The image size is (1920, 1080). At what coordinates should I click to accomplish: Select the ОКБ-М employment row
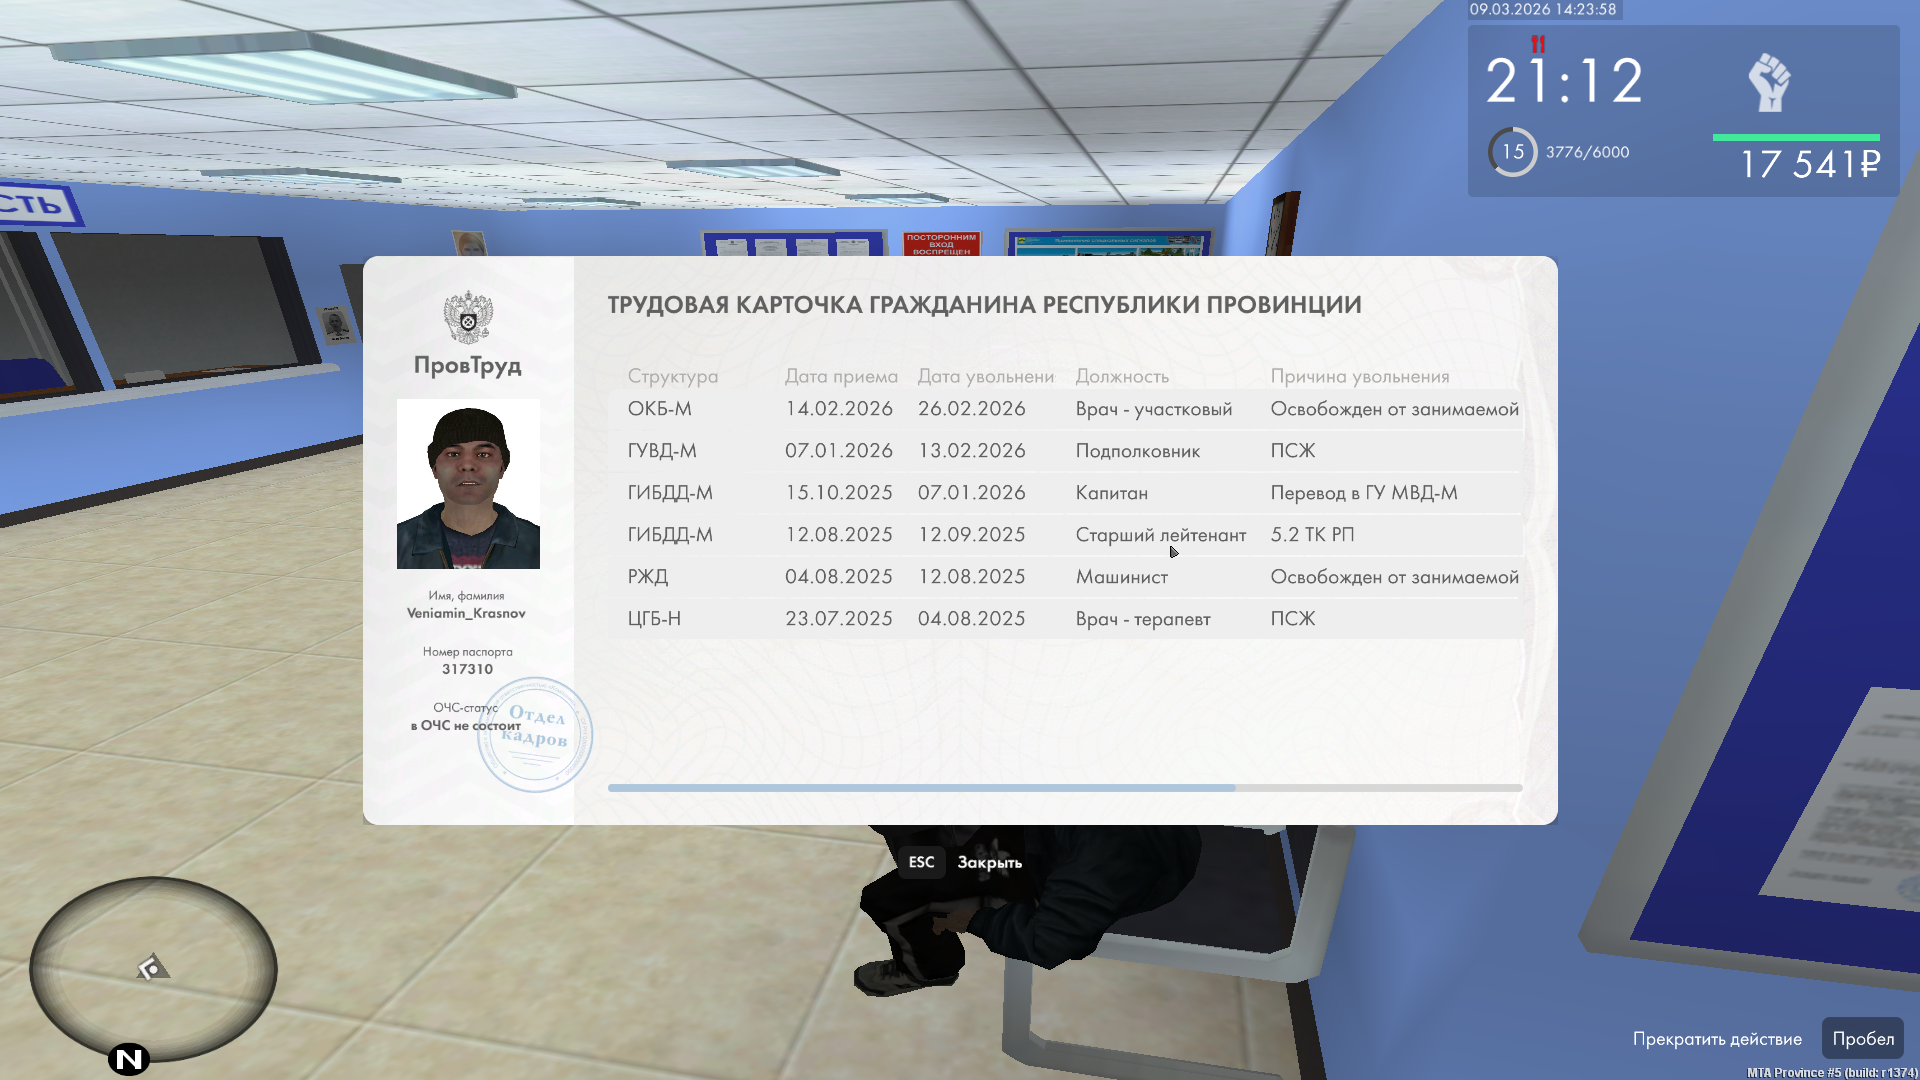pos(1065,409)
